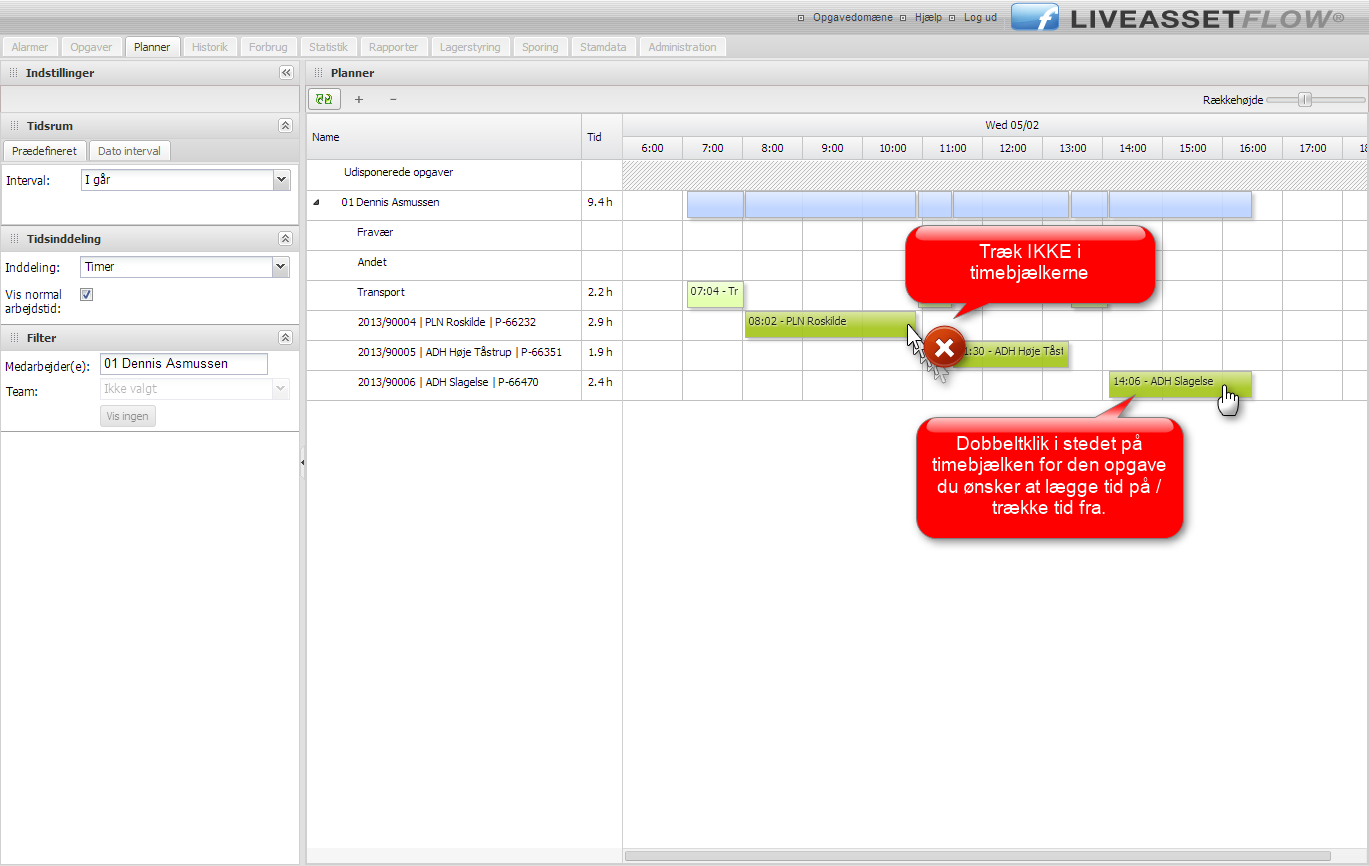Collapse the Tidsinddeling section

click(285, 239)
